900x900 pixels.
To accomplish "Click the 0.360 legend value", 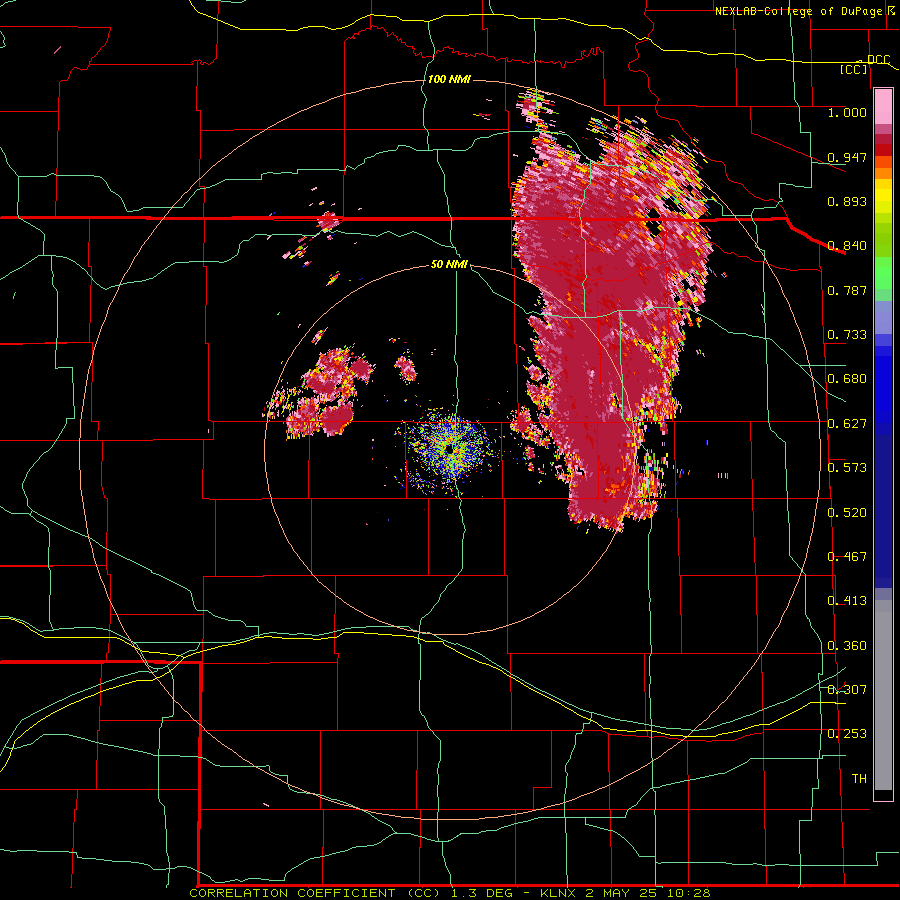I will coord(847,646).
